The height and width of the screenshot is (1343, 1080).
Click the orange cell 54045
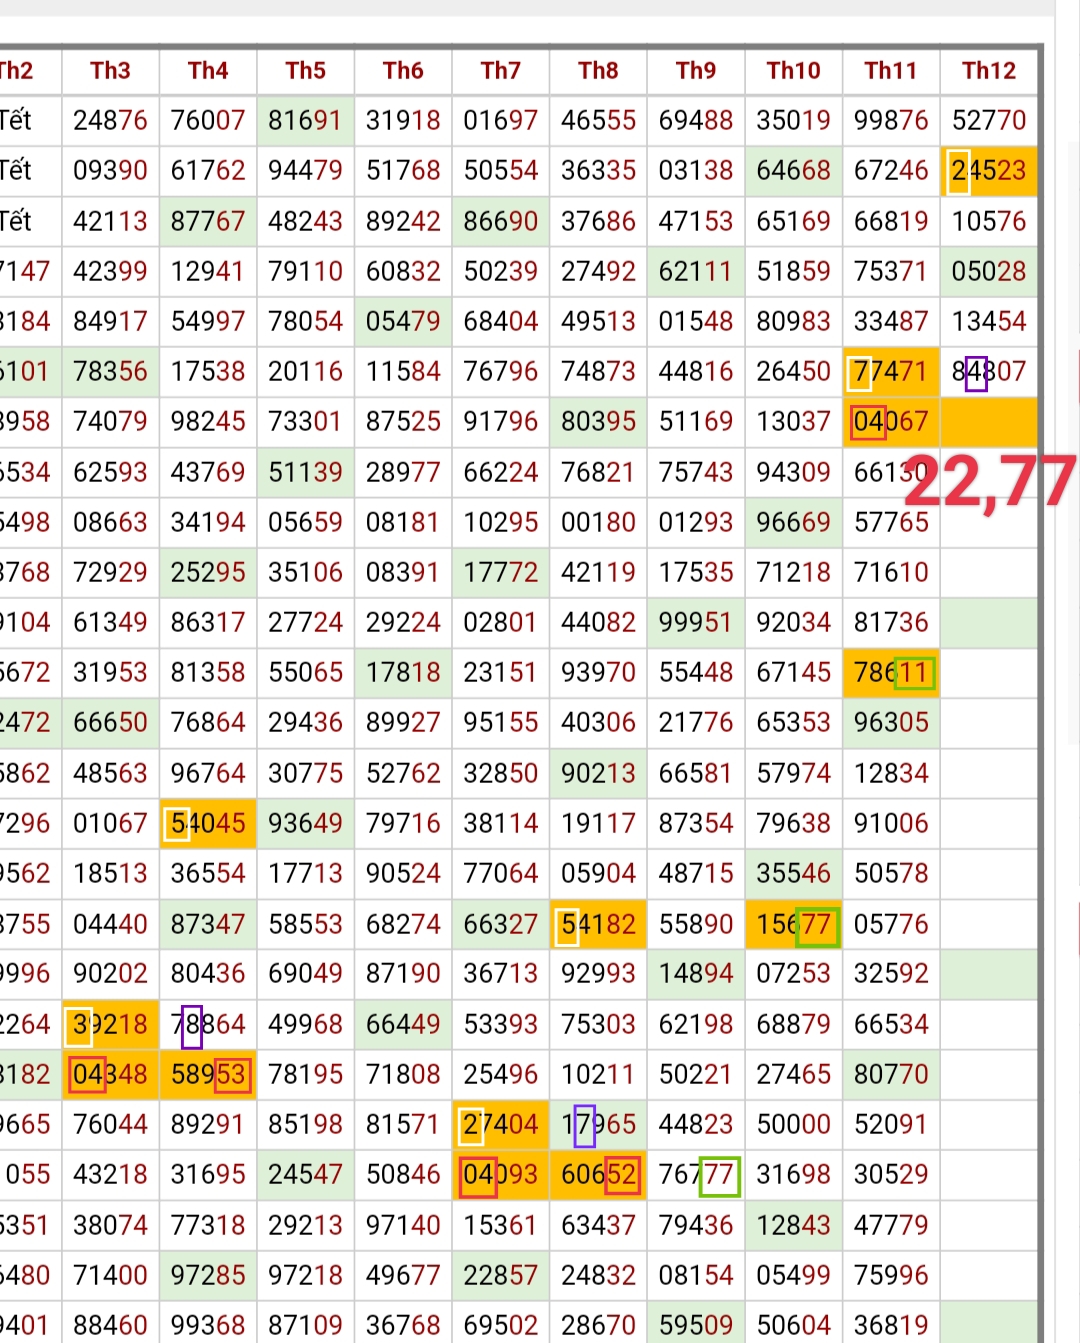click(208, 823)
